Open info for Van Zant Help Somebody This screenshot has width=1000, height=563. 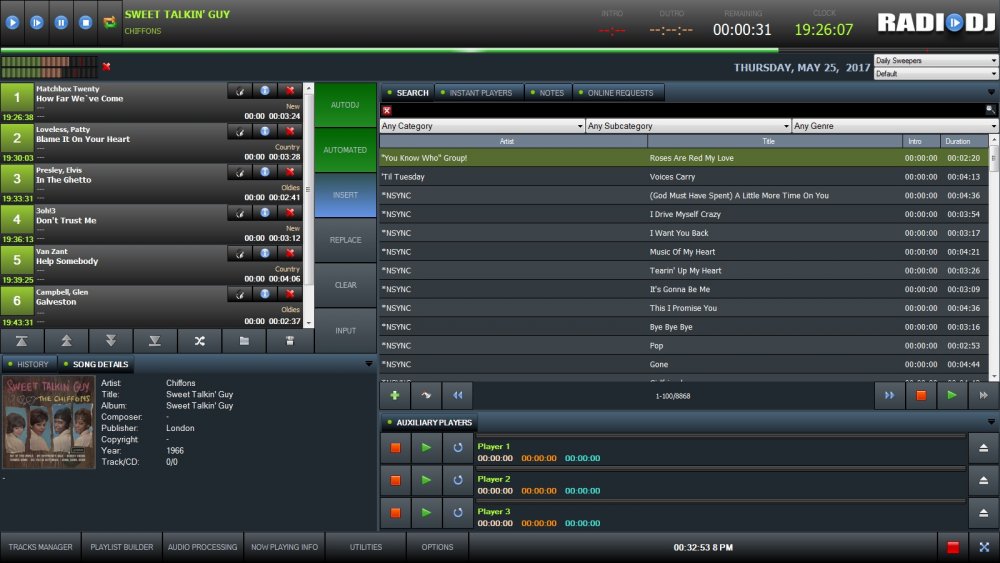(265, 253)
